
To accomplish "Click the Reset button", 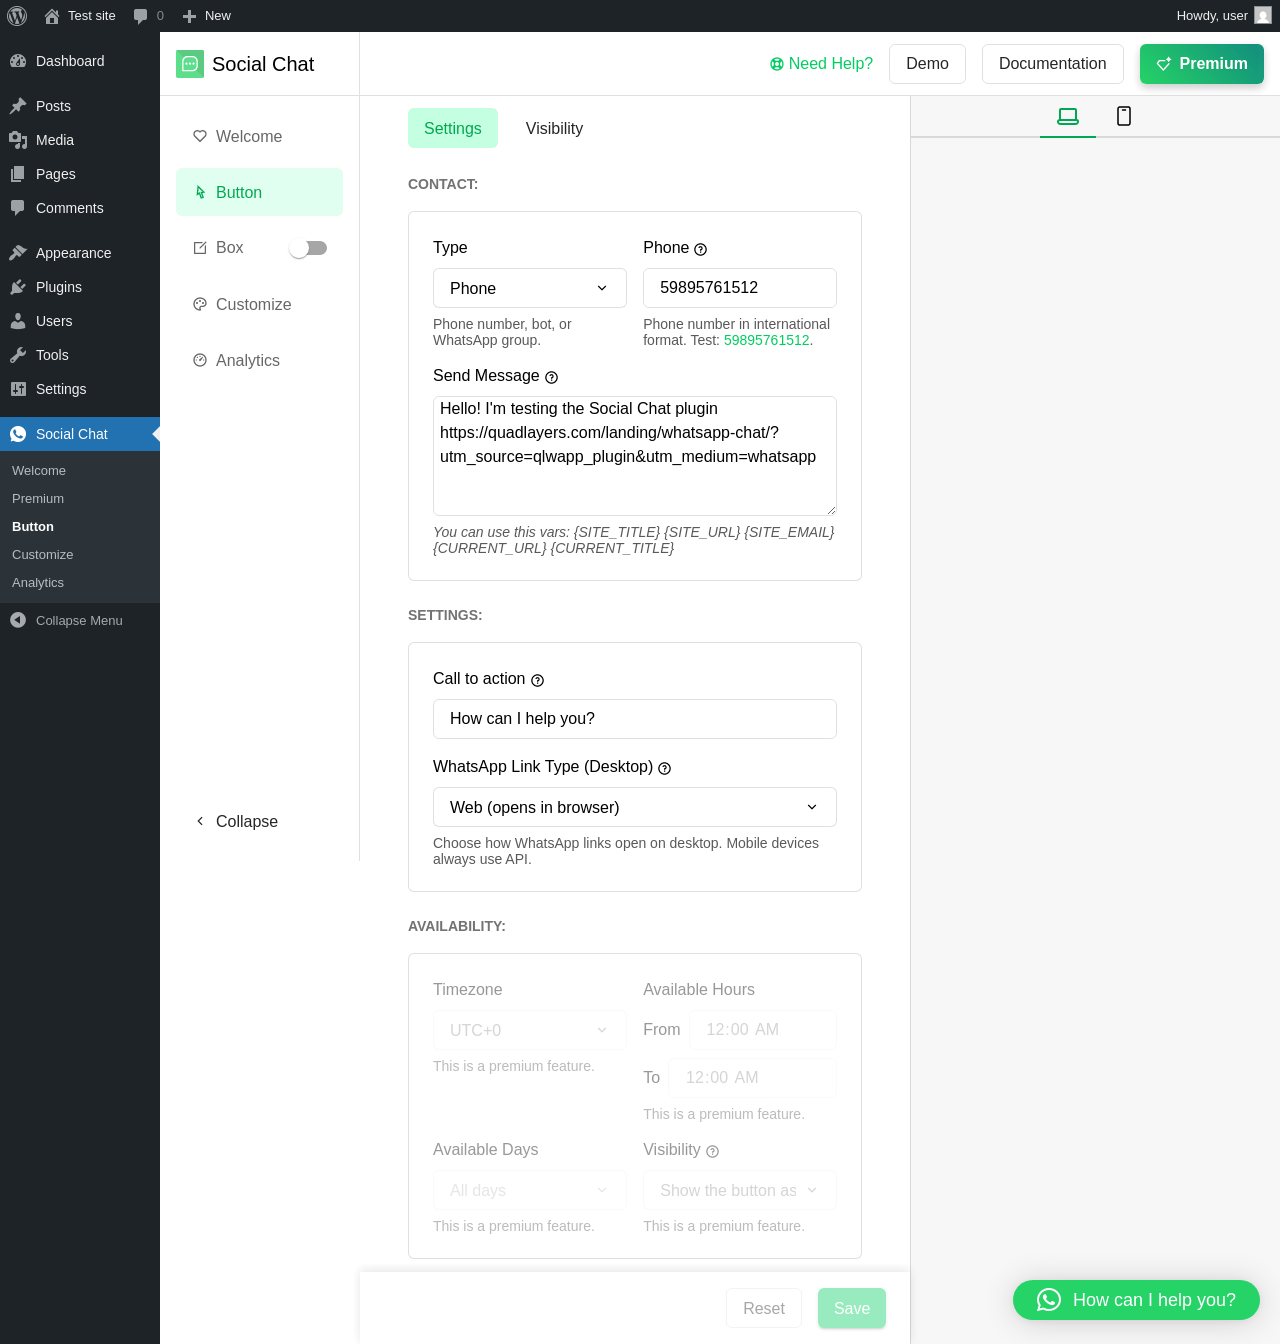I will pyautogui.click(x=764, y=1308).
